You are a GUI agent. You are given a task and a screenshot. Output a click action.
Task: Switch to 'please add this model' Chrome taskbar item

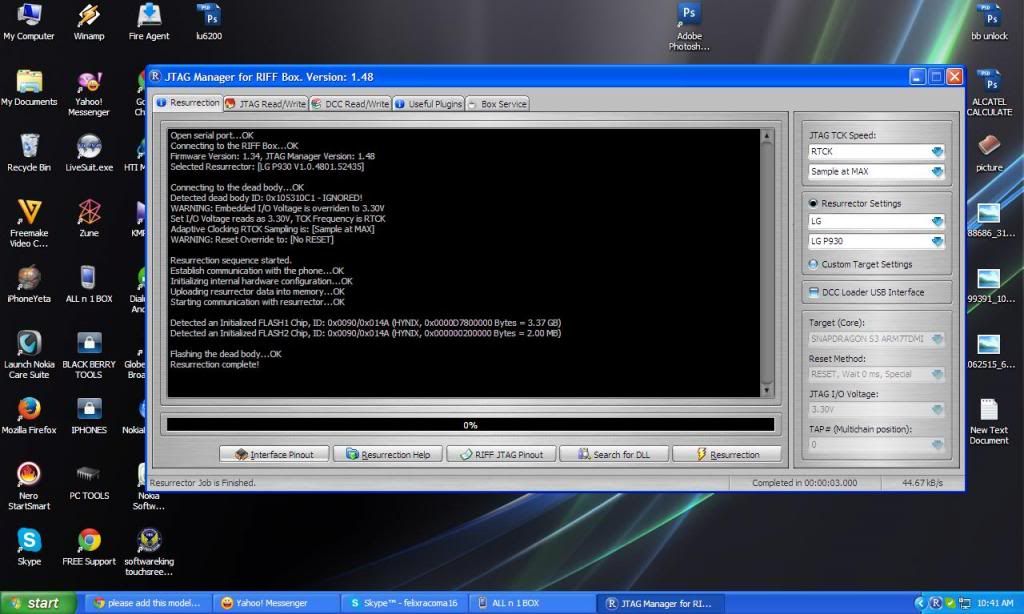pos(147,603)
